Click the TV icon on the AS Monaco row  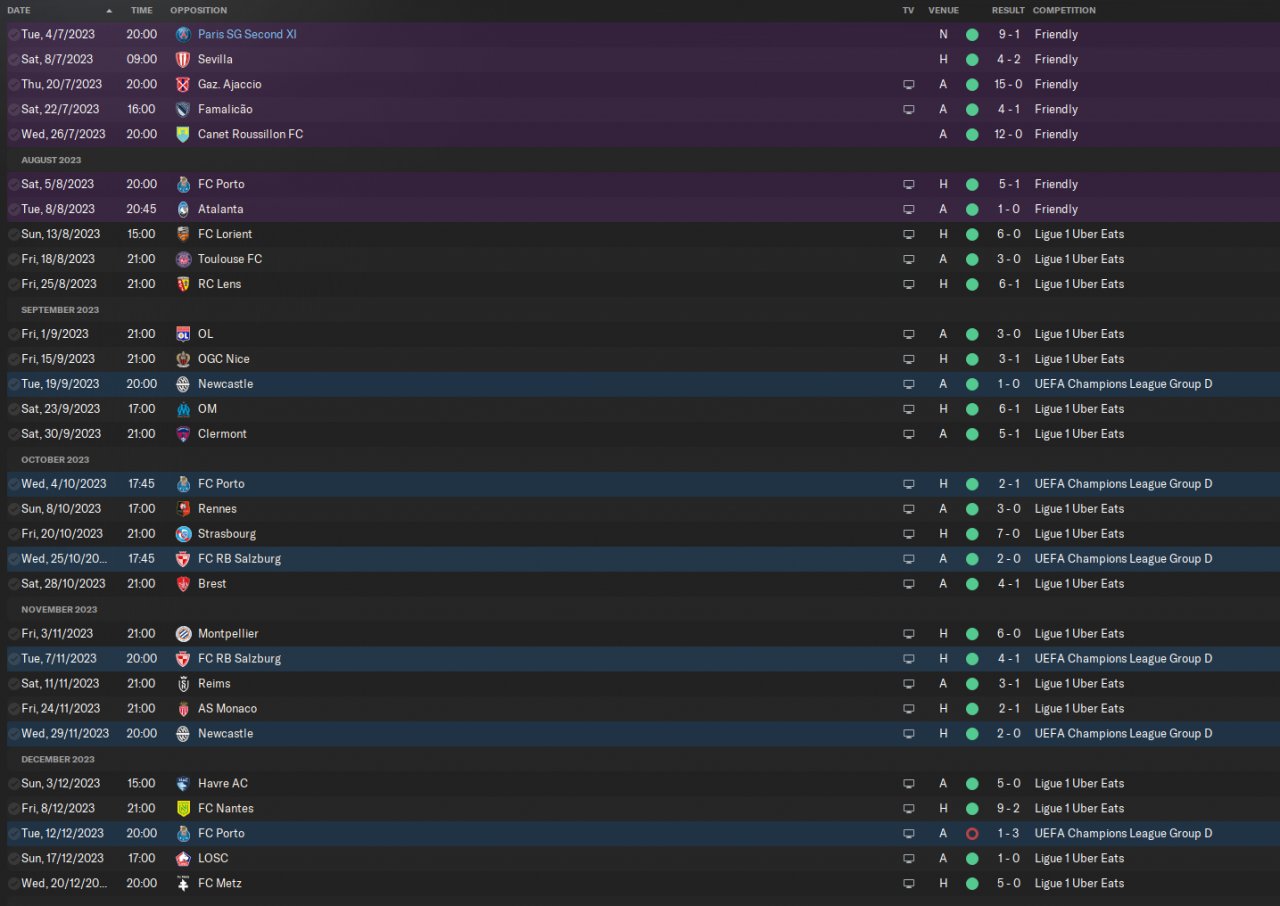[x=909, y=708]
